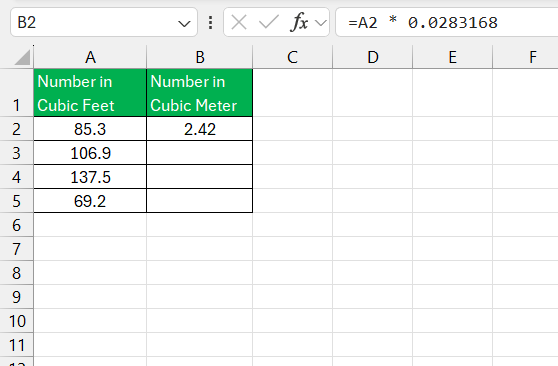Select column B header
Image resolution: width=558 pixels, height=366 pixels.
[200, 57]
